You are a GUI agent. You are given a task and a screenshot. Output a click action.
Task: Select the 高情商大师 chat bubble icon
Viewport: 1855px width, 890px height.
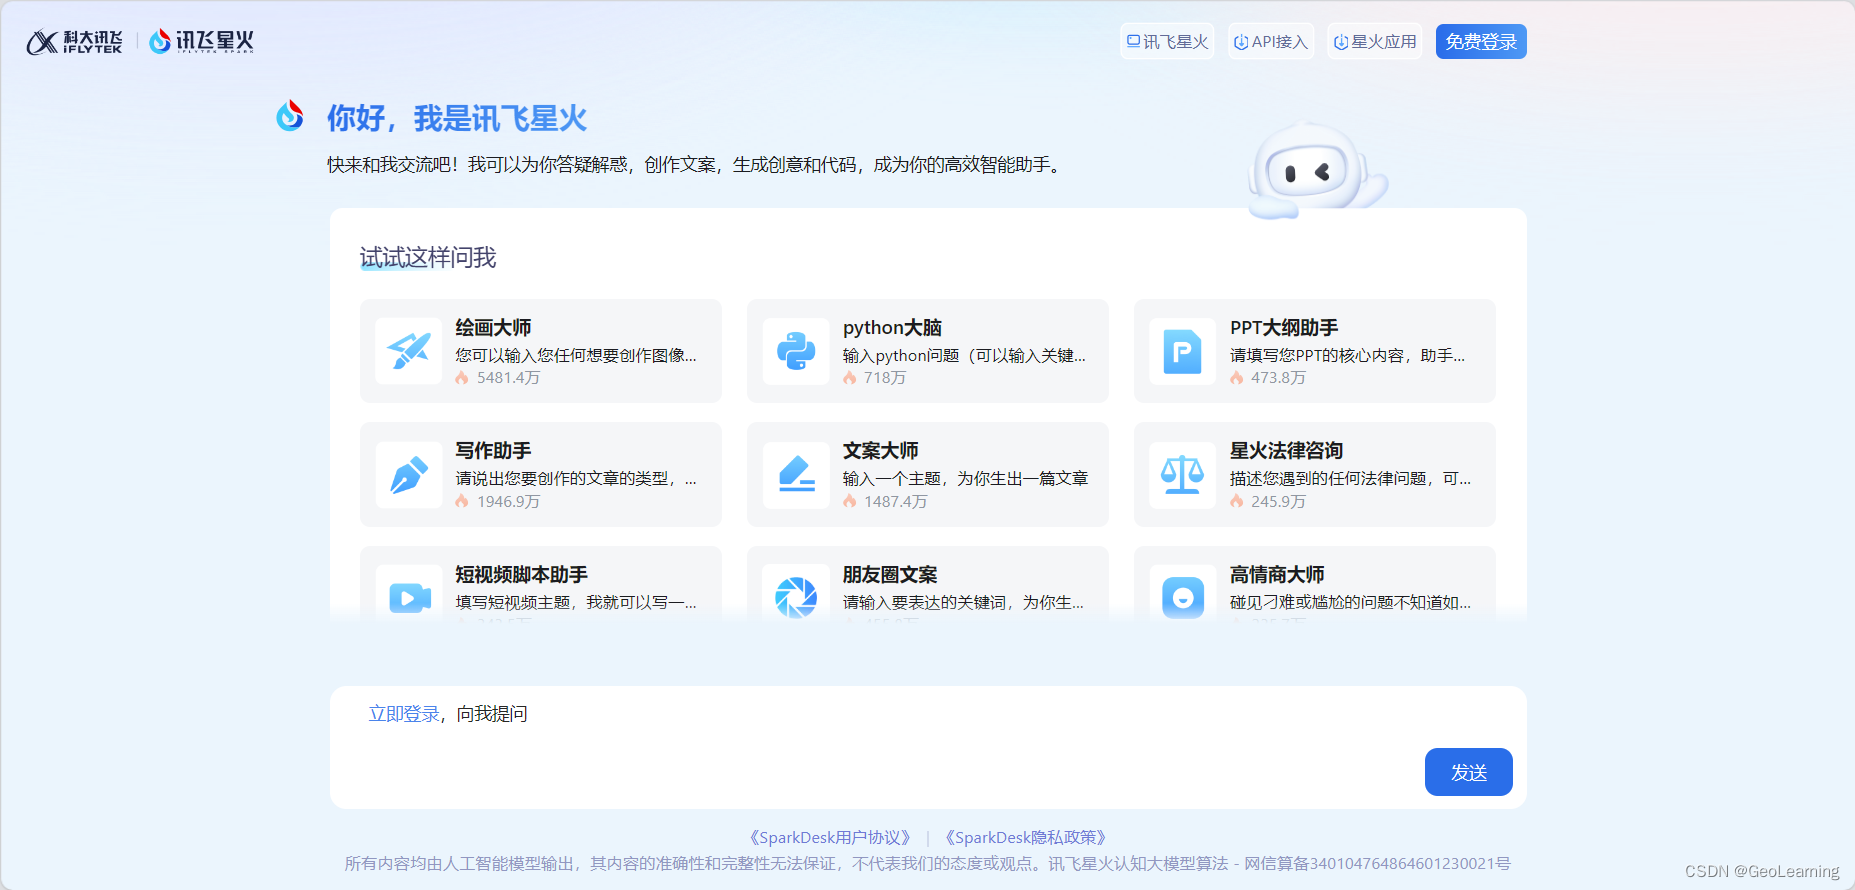(x=1183, y=597)
